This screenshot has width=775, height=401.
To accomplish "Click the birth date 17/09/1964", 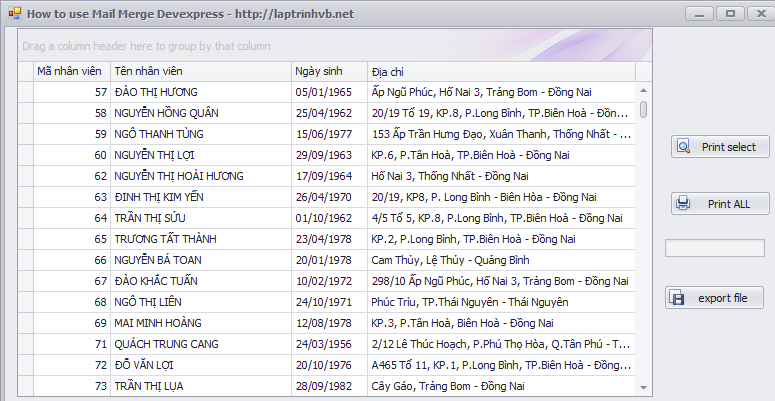I will pos(330,176).
